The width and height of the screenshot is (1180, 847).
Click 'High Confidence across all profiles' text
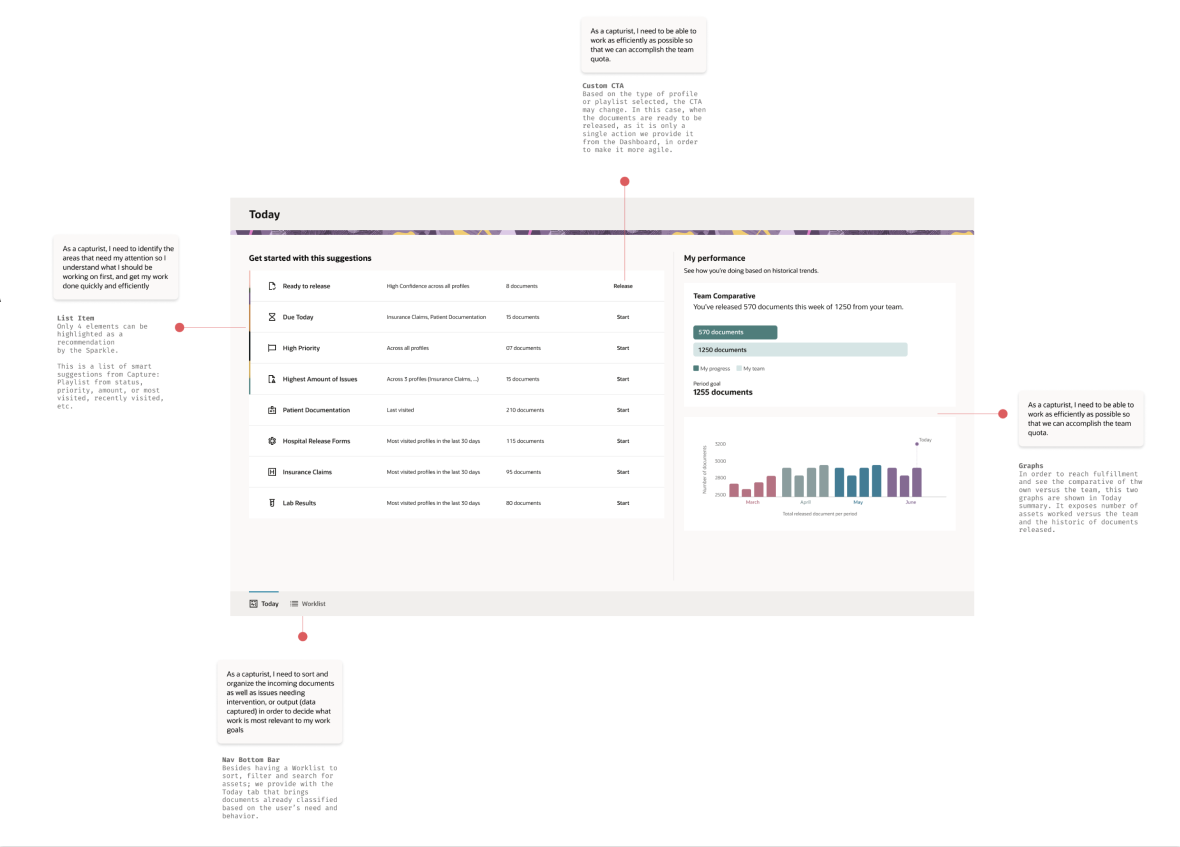[427, 286]
